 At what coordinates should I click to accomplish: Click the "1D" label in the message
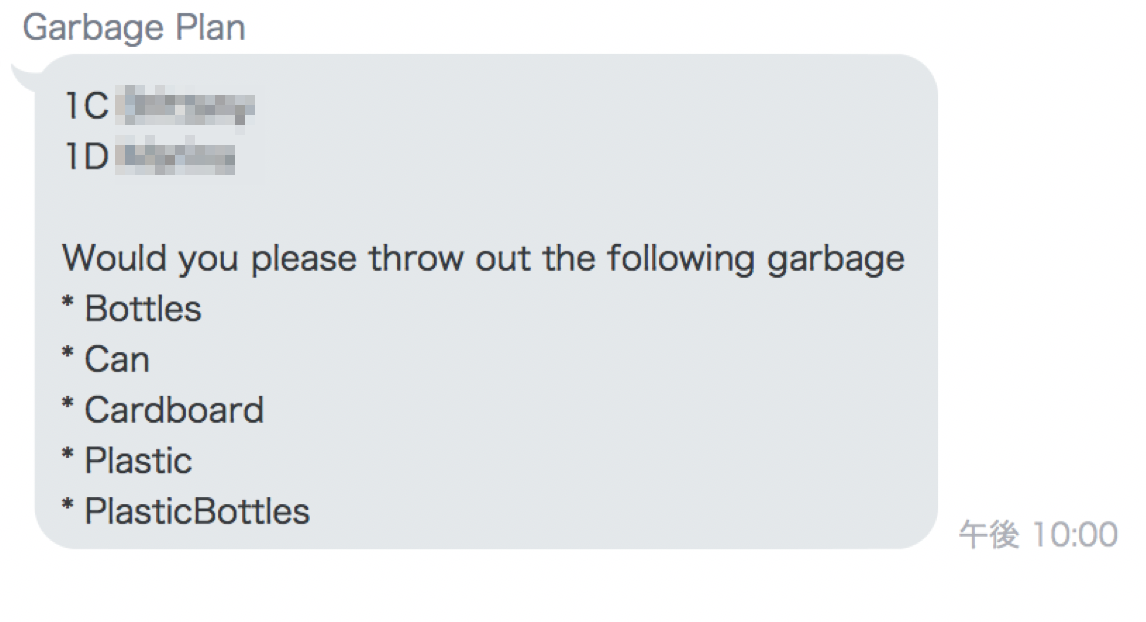coord(86,158)
